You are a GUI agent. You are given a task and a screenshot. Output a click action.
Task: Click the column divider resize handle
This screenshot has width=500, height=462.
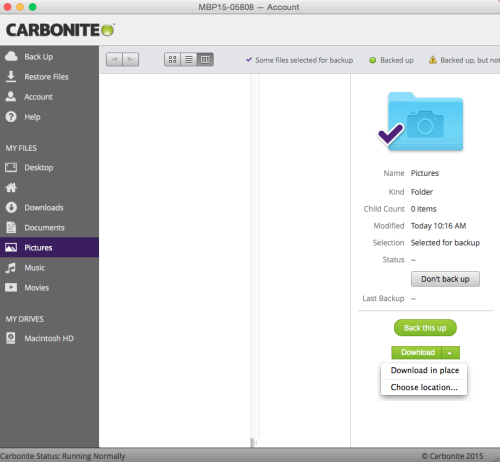click(255, 443)
